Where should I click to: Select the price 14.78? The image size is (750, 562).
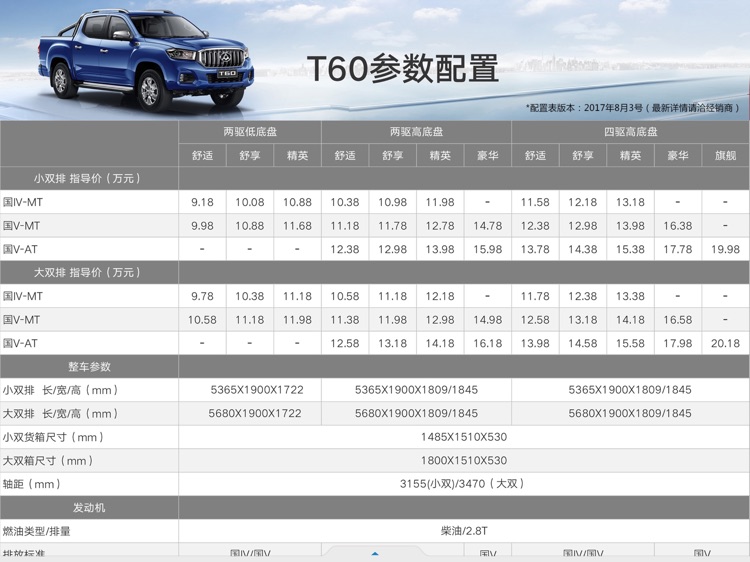tap(487, 226)
